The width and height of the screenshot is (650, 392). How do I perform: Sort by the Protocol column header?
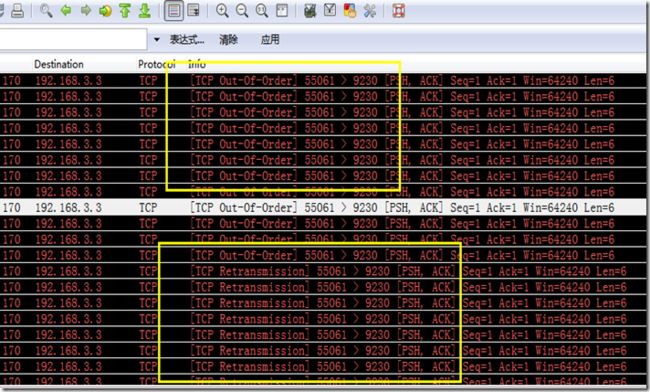[x=157, y=64]
